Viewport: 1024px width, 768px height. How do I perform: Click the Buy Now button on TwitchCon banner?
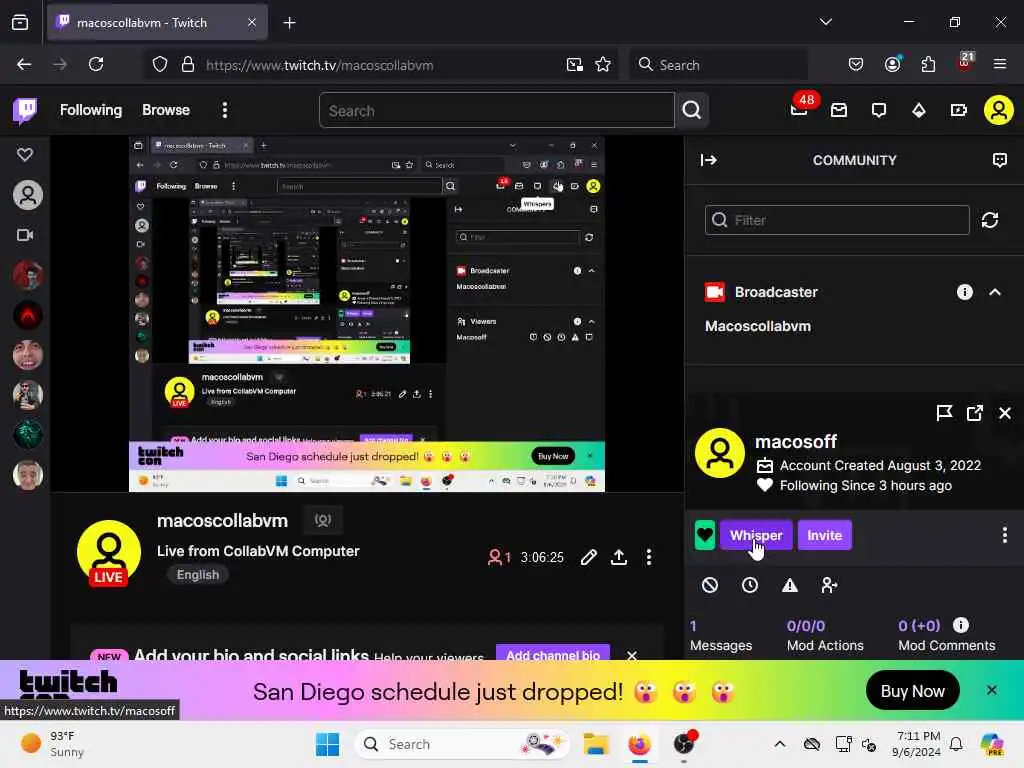coord(912,691)
